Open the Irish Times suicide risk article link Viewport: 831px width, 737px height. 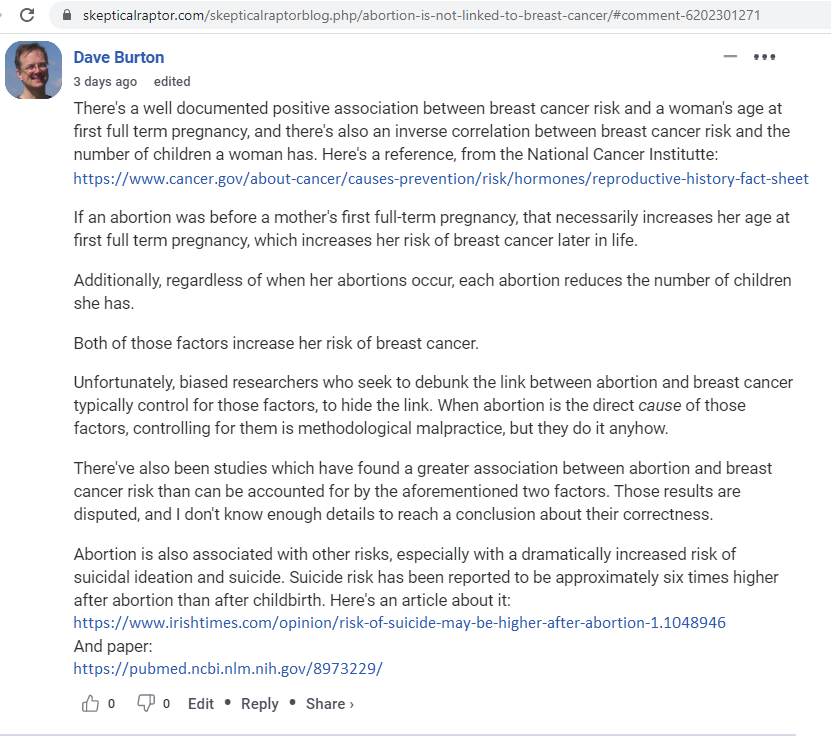(x=399, y=622)
